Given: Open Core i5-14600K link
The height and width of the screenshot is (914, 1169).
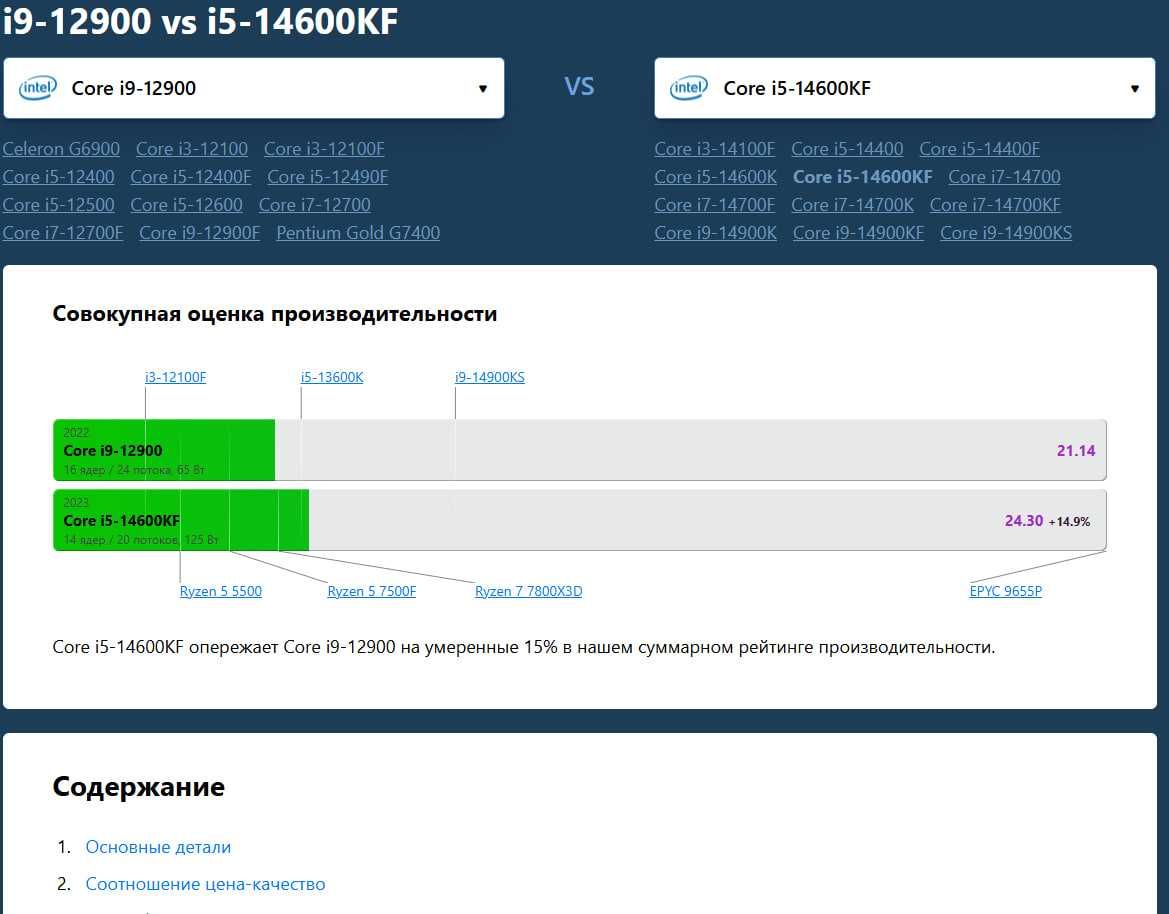Looking at the screenshot, I should click(x=716, y=177).
